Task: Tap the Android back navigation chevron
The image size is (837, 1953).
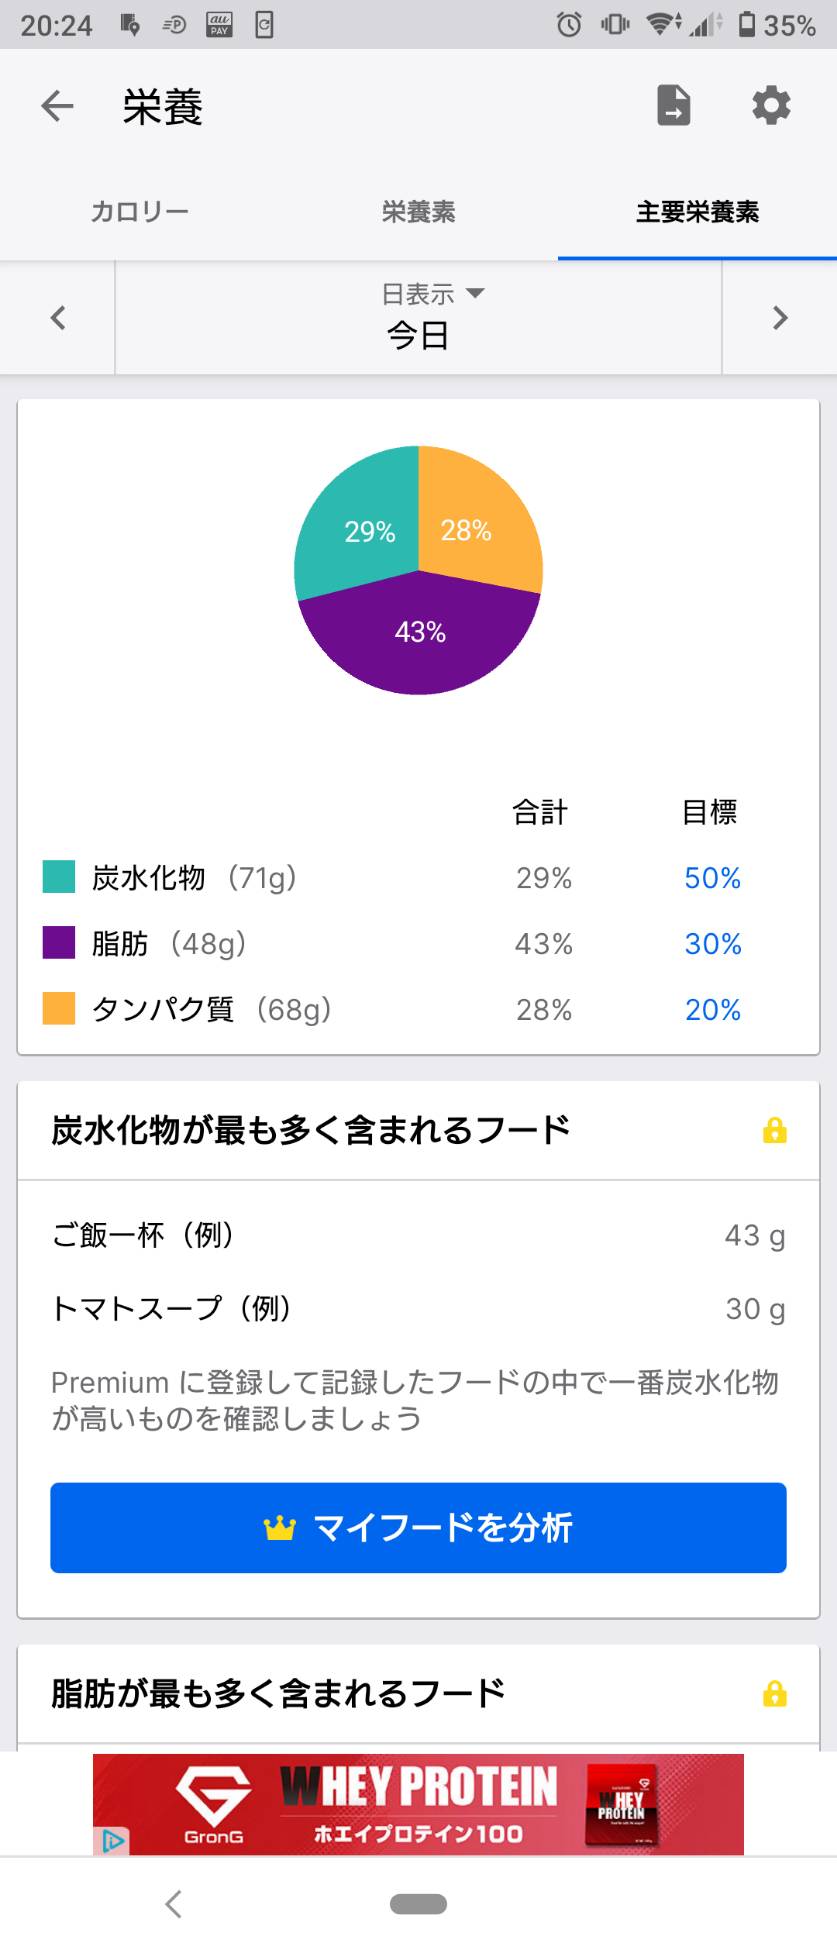Action: point(174,1903)
